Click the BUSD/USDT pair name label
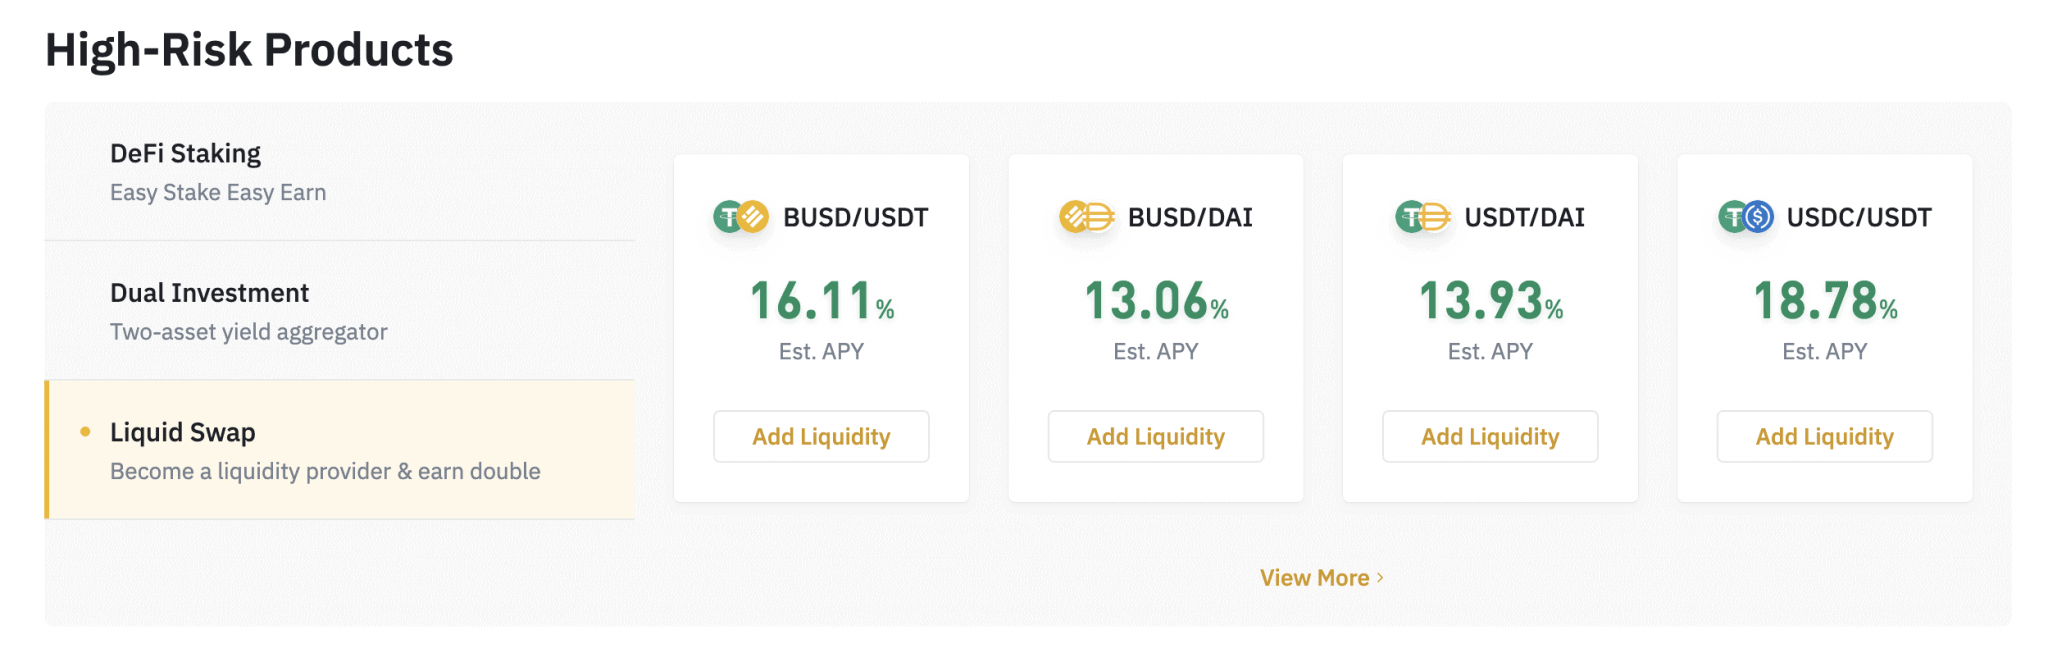This screenshot has height=653, width=2048. coord(856,217)
